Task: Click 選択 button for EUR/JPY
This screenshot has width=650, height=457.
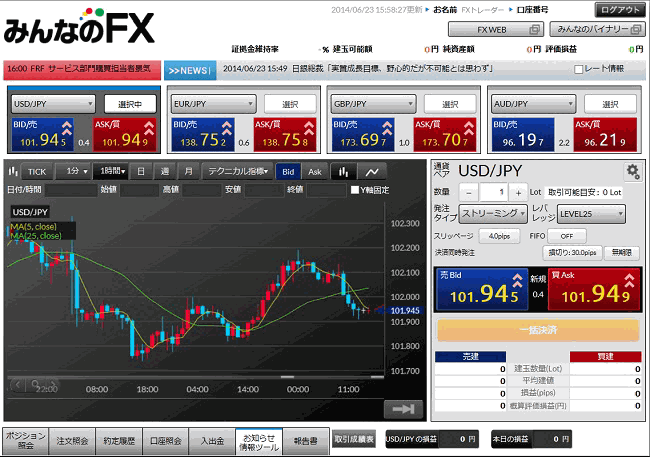Action: tap(290, 104)
